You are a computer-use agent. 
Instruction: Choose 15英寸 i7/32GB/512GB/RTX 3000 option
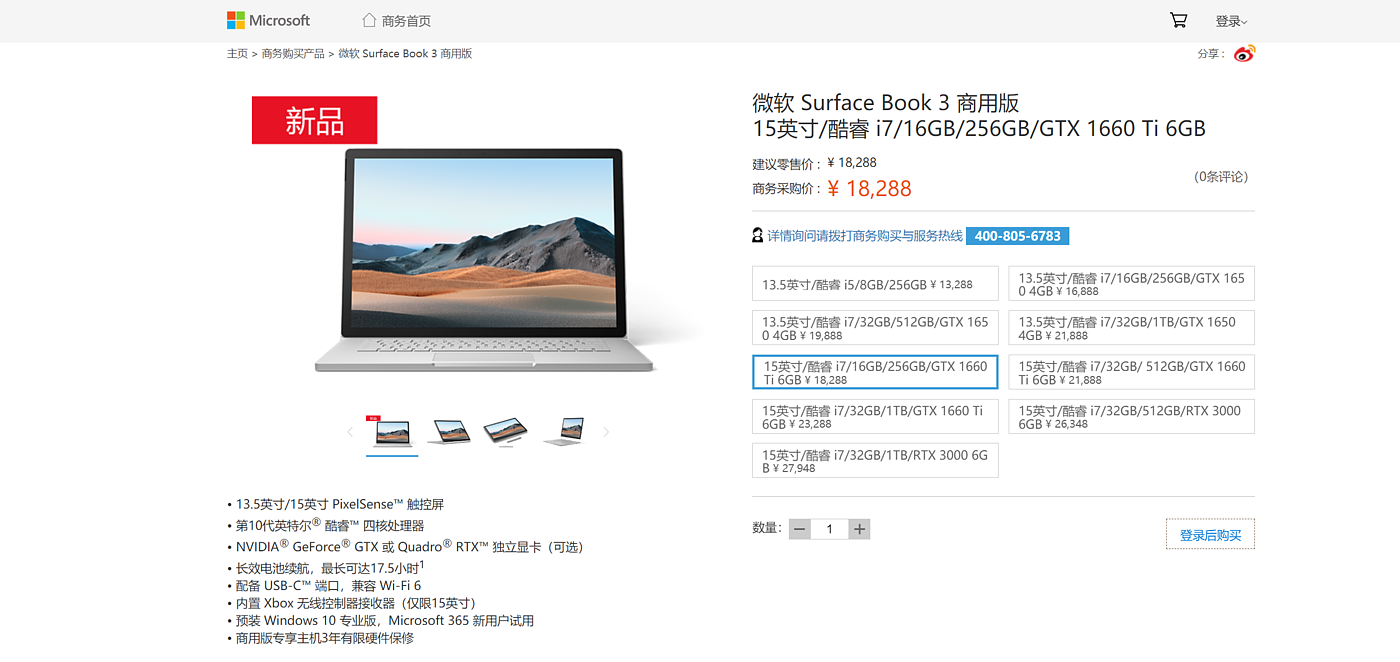coord(1131,416)
